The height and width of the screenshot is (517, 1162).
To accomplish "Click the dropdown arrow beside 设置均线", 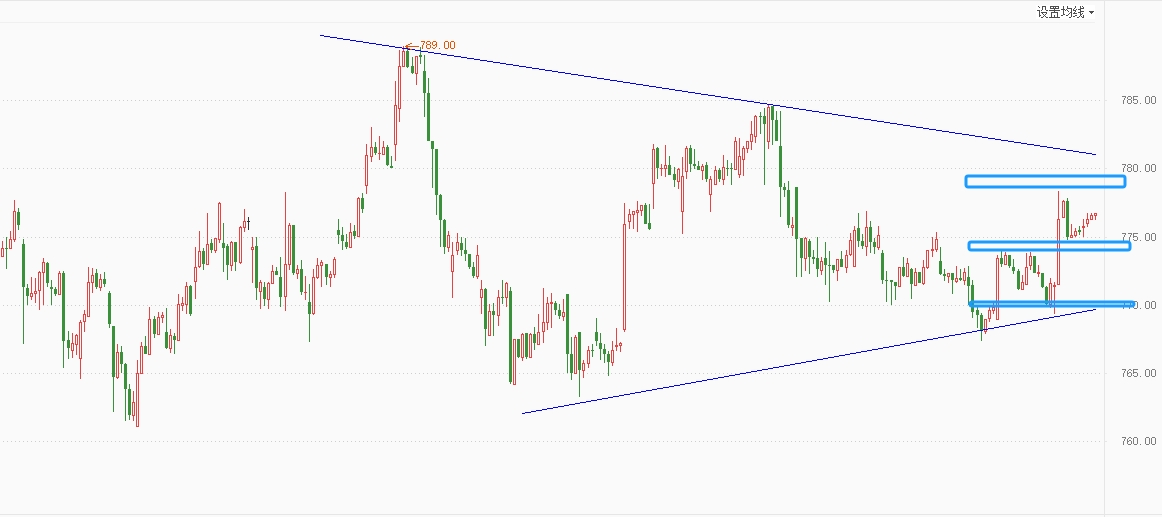I will [x=1091, y=13].
